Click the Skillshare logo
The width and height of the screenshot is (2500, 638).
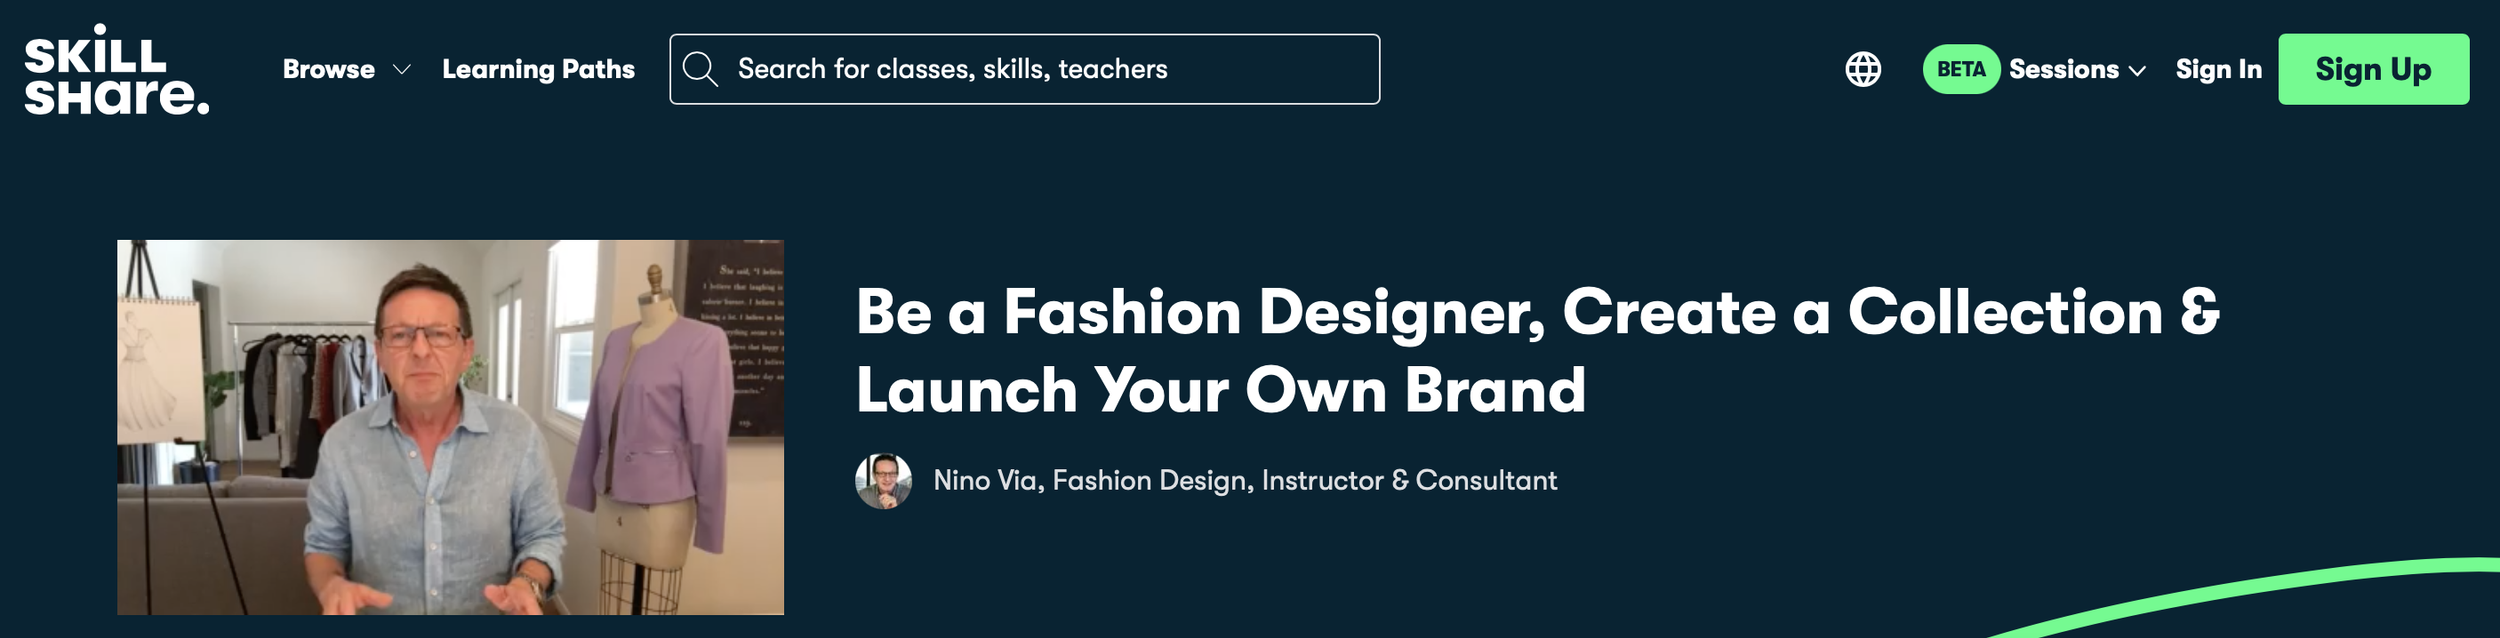(x=117, y=70)
